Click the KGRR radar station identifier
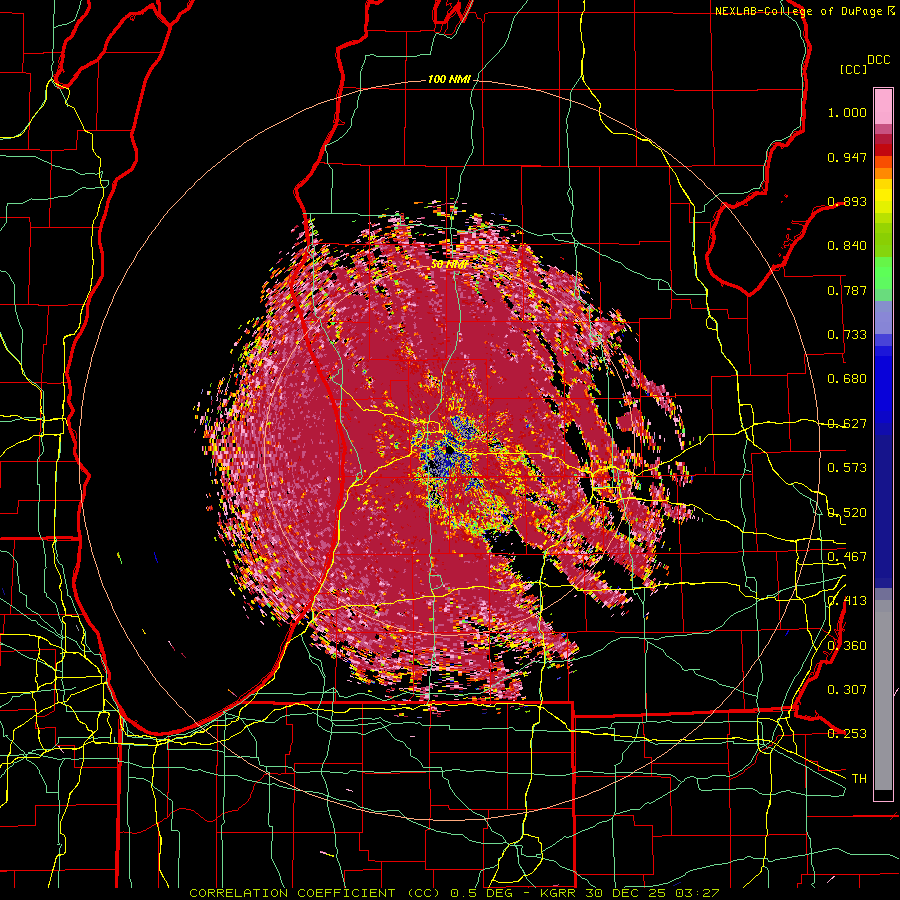The image size is (900, 900). pyautogui.click(x=560, y=893)
